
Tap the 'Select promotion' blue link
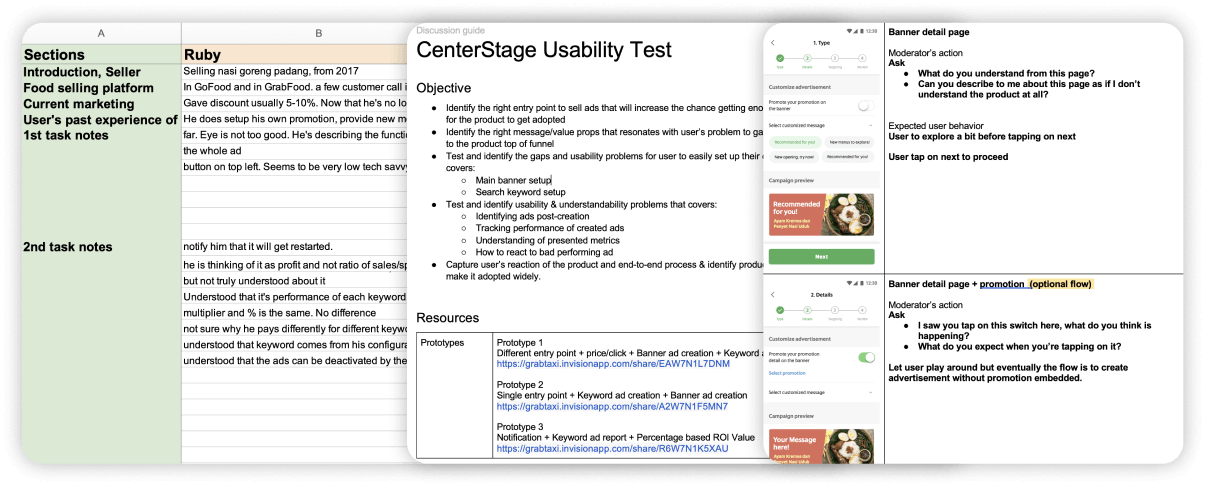click(788, 373)
